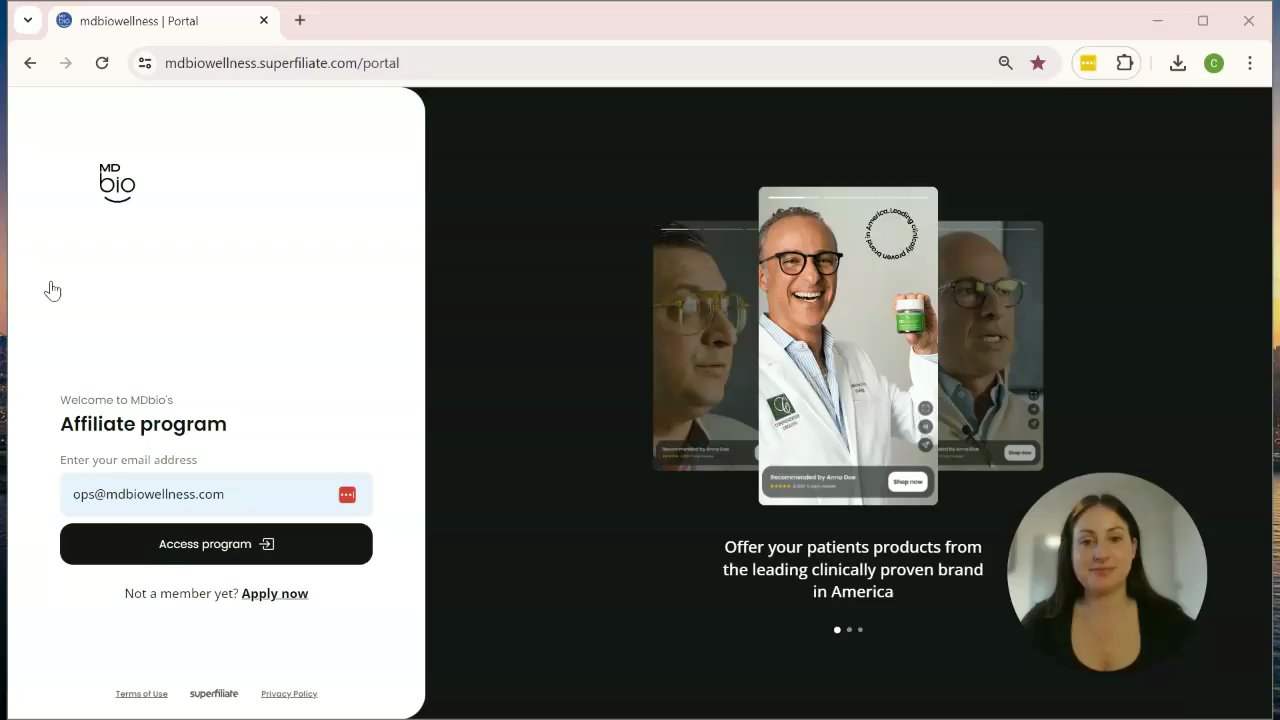The height and width of the screenshot is (720, 1280).
Task: Click the superfiliate footer logo
Action: (214, 693)
